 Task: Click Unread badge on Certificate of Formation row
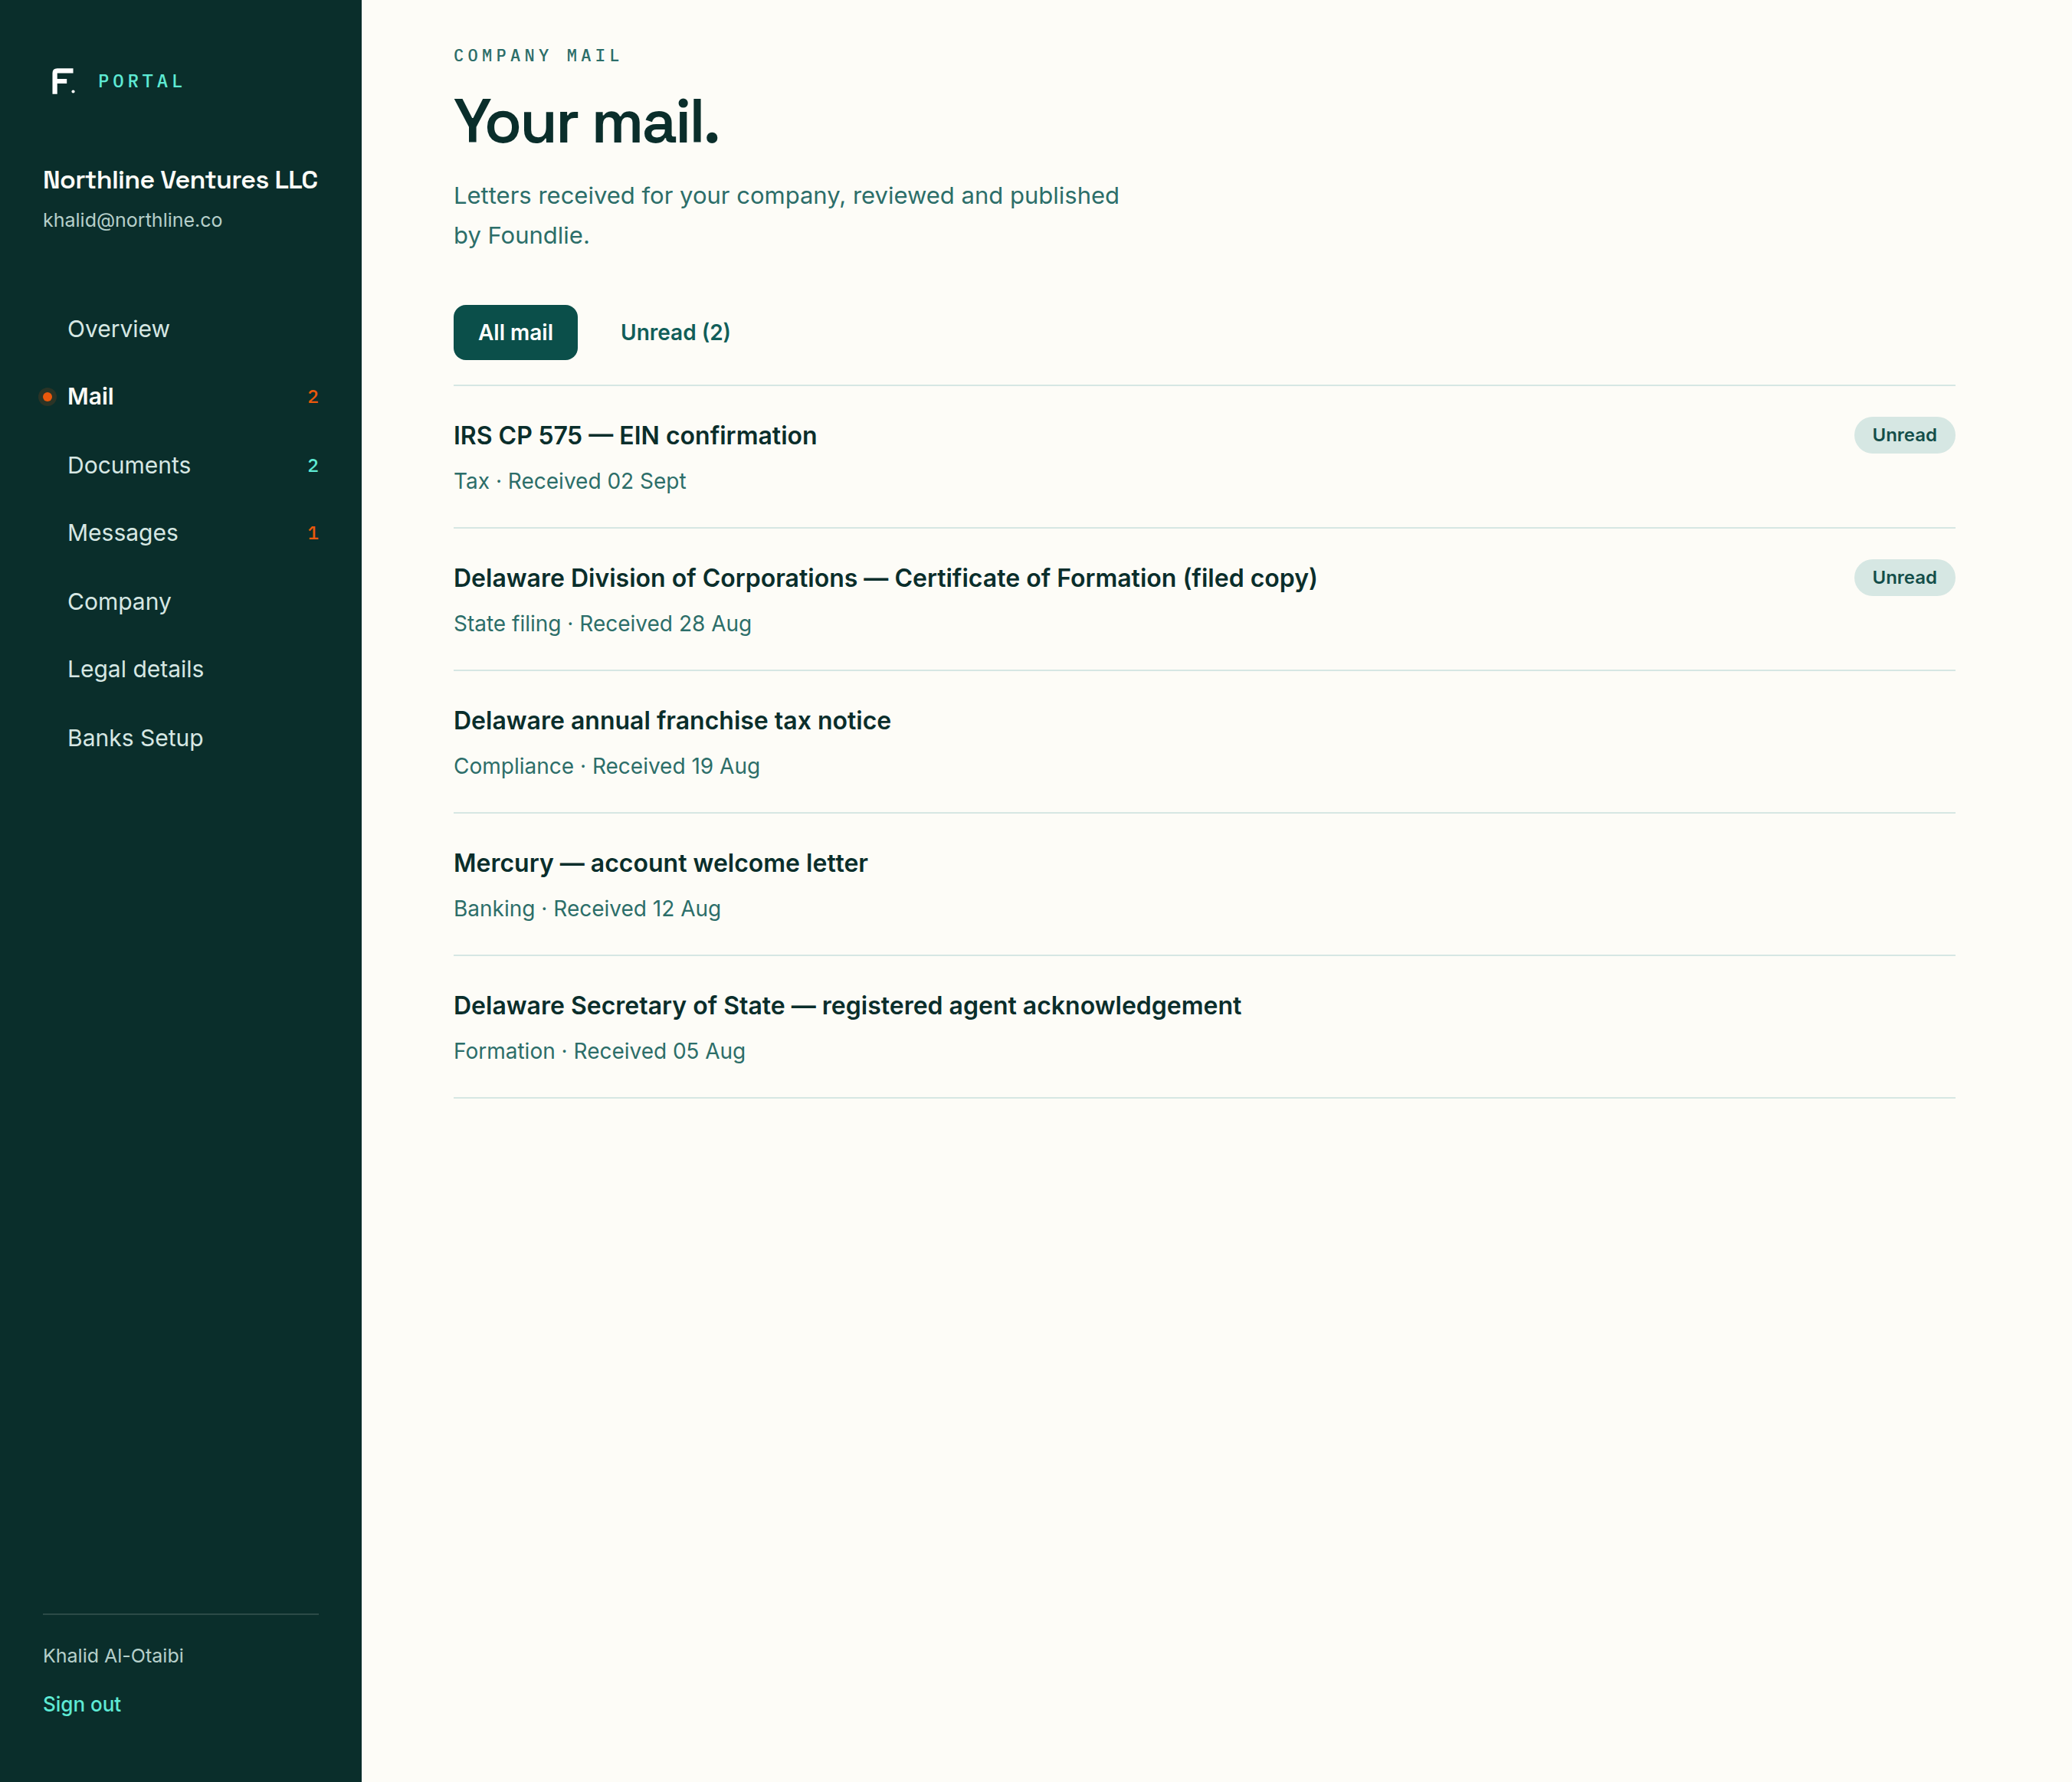(x=1904, y=577)
